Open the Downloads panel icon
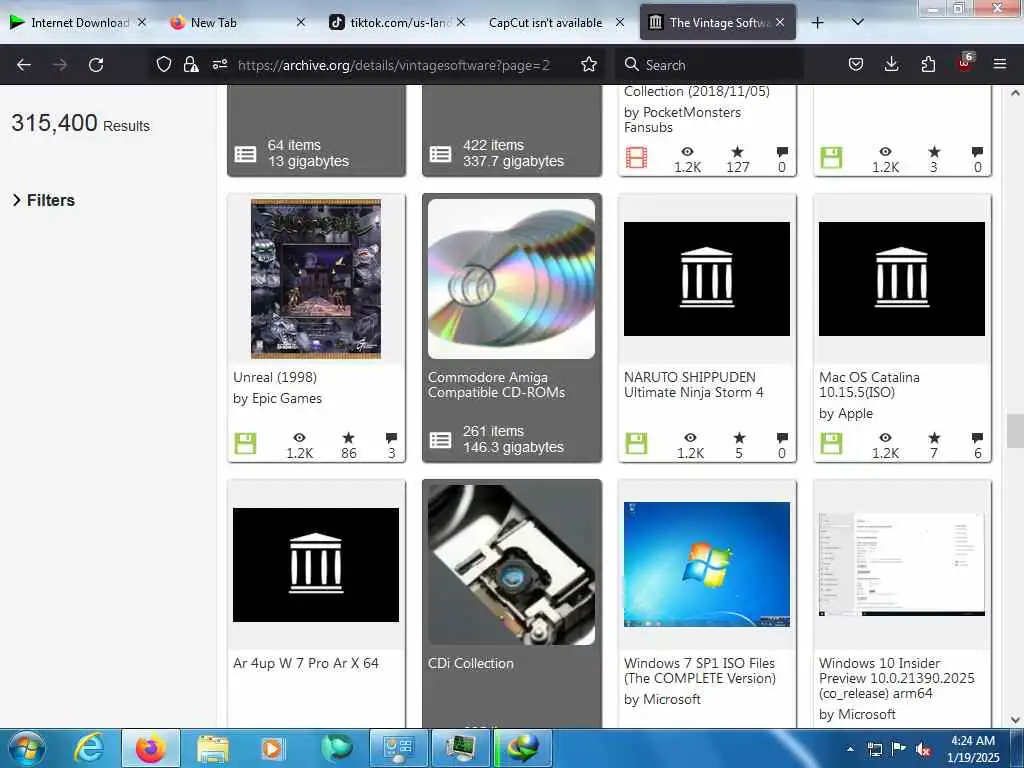This screenshot has width=1024, height=768. [891, 64]
